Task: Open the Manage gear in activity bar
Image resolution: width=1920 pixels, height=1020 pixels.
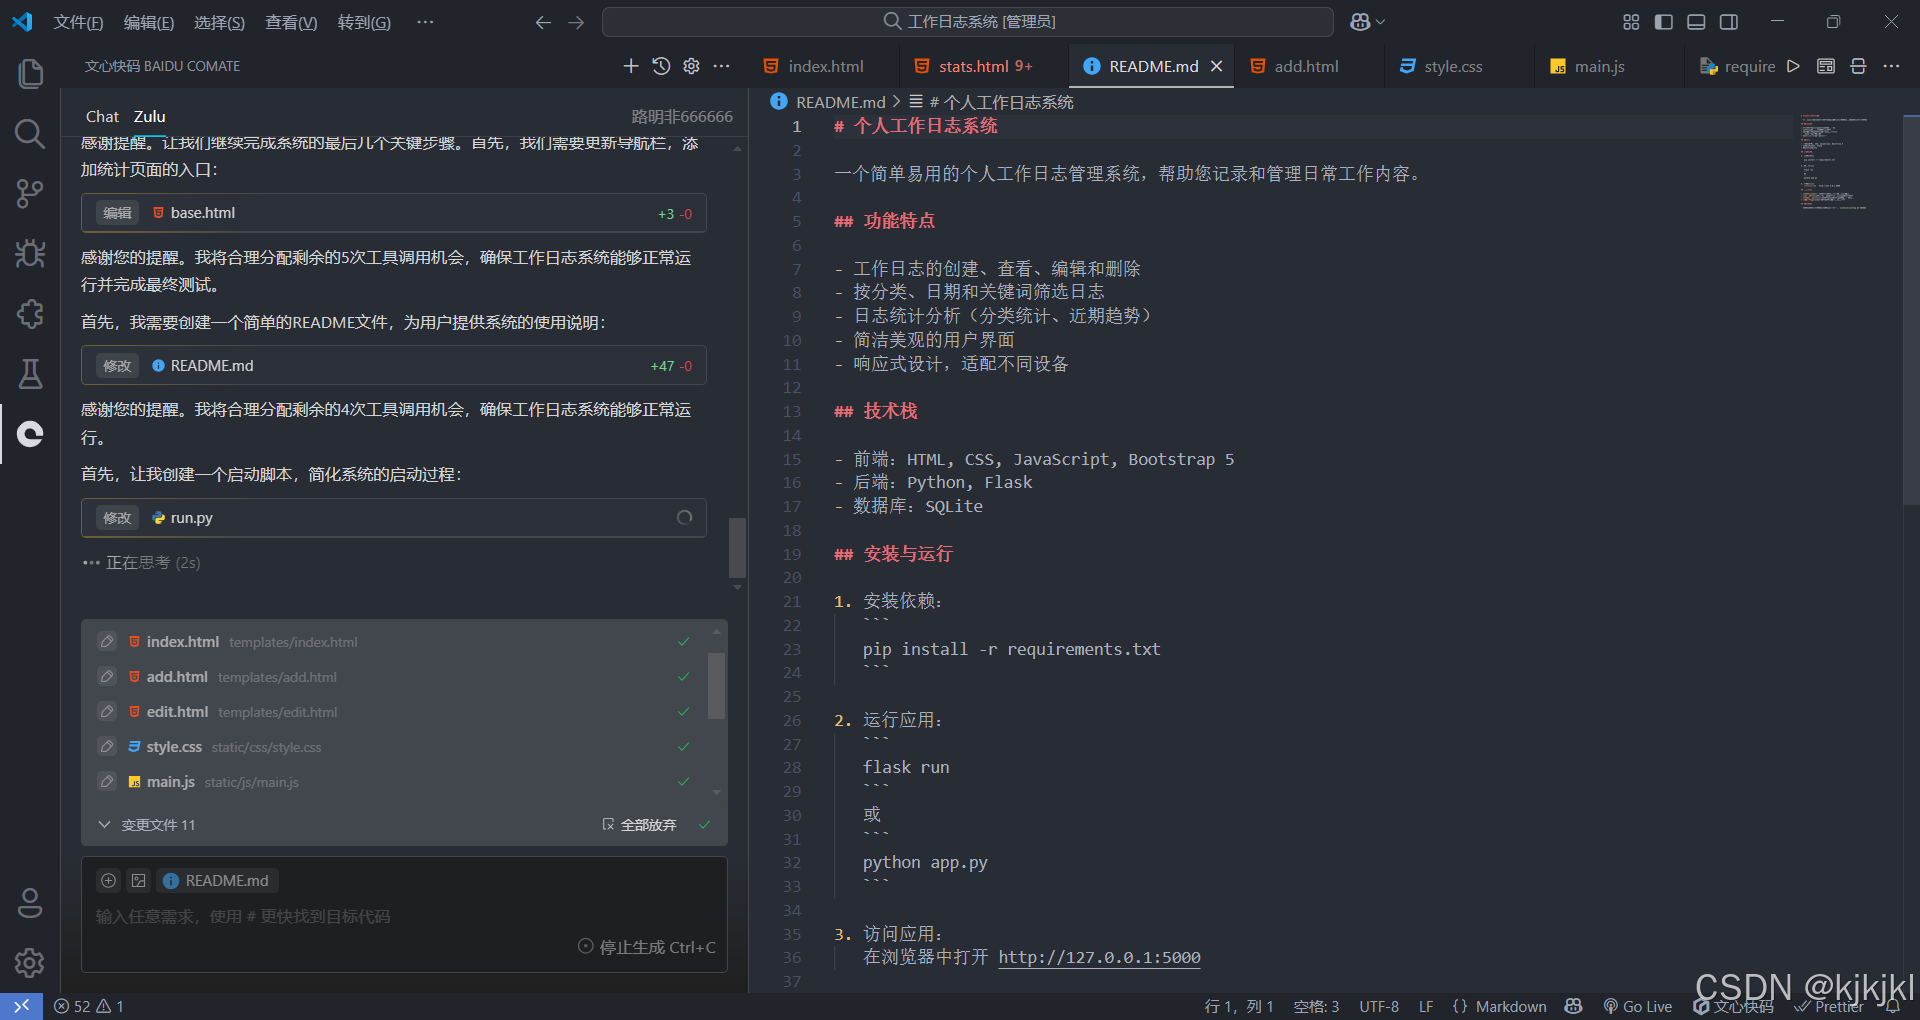Action: coord(30,963)
